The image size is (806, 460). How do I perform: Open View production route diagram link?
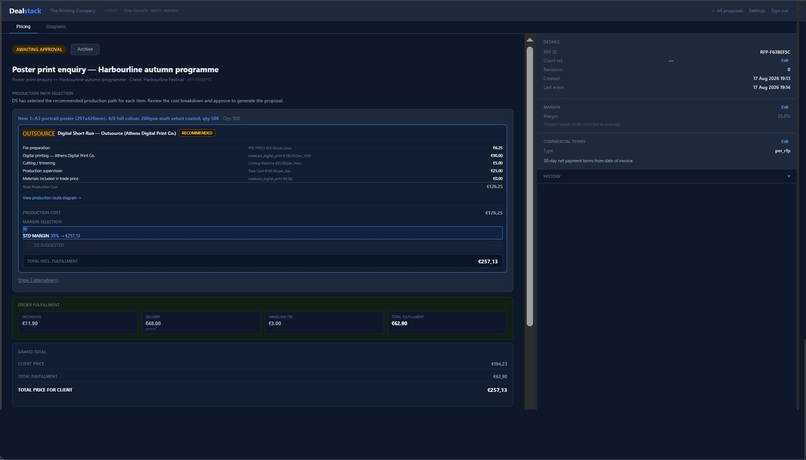coord(52,198)
